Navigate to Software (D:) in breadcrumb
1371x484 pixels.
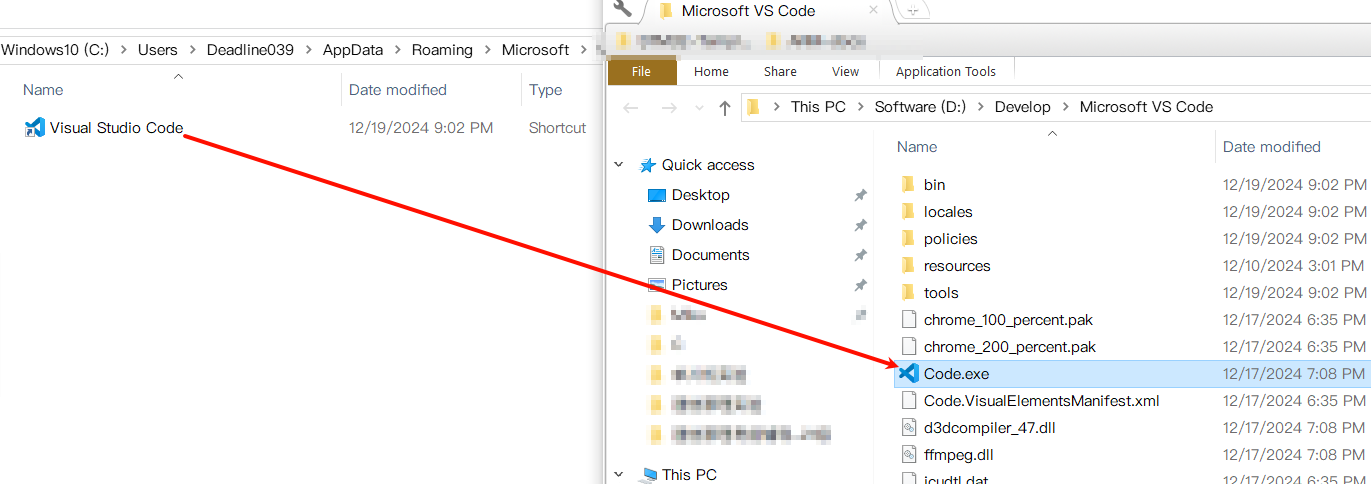(x=920, y=107)
